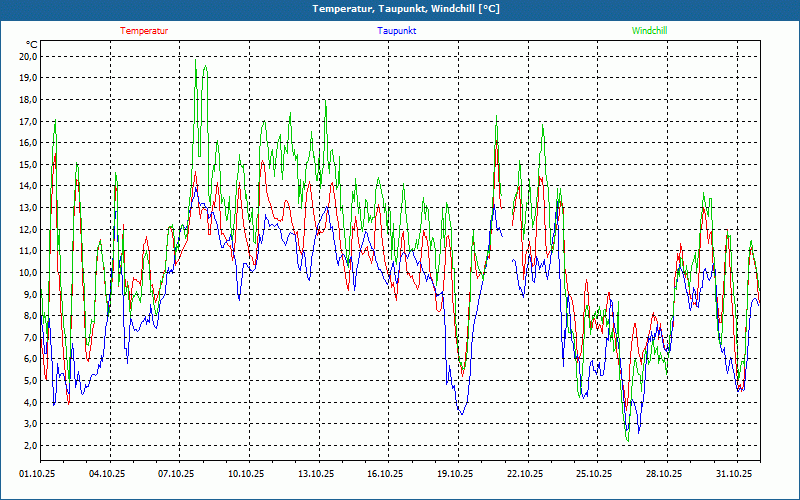This screenshot has width=800, height=500.
Task: Click the '°C' unit label above the y-axis
Action: (x=32, y=44)
